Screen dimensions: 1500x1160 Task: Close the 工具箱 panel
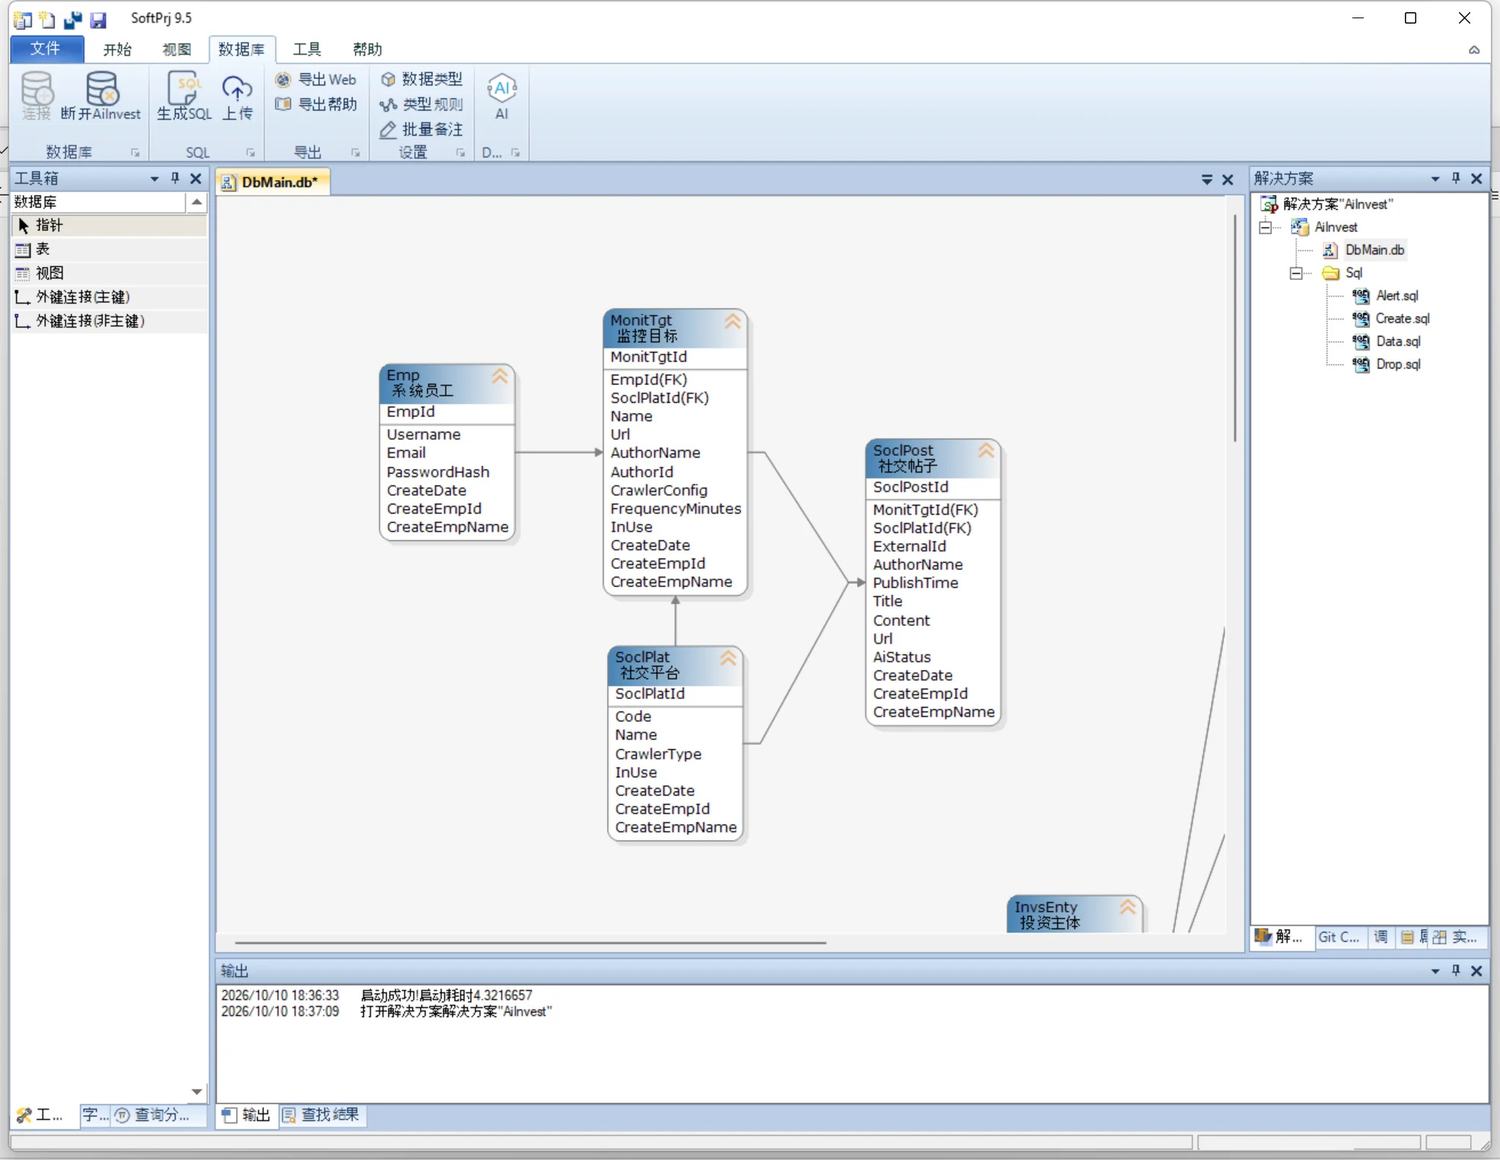point(196,179)
